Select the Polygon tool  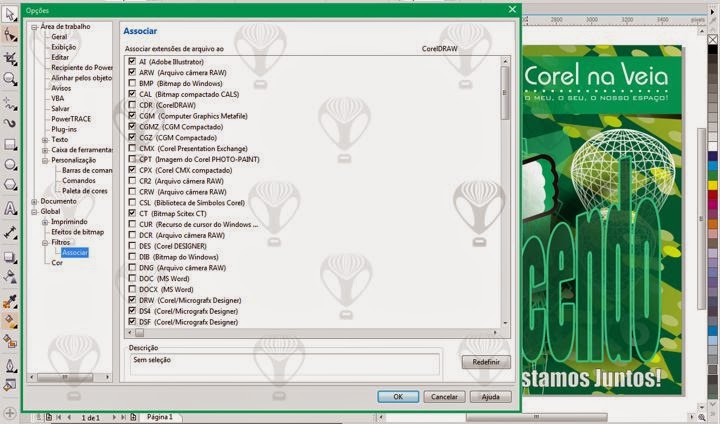(10, 185)
